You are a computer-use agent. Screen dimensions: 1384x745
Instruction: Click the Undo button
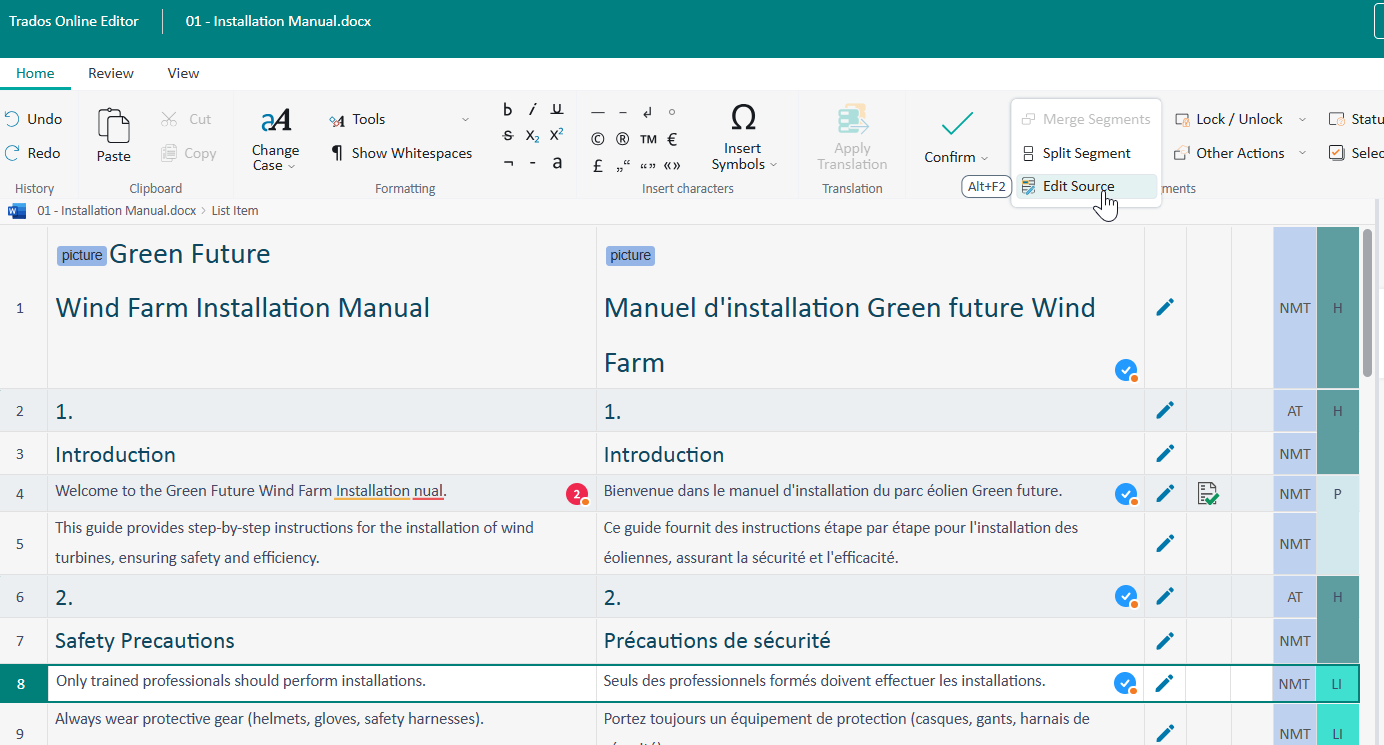pyautogui.click(x=36, y=118)
